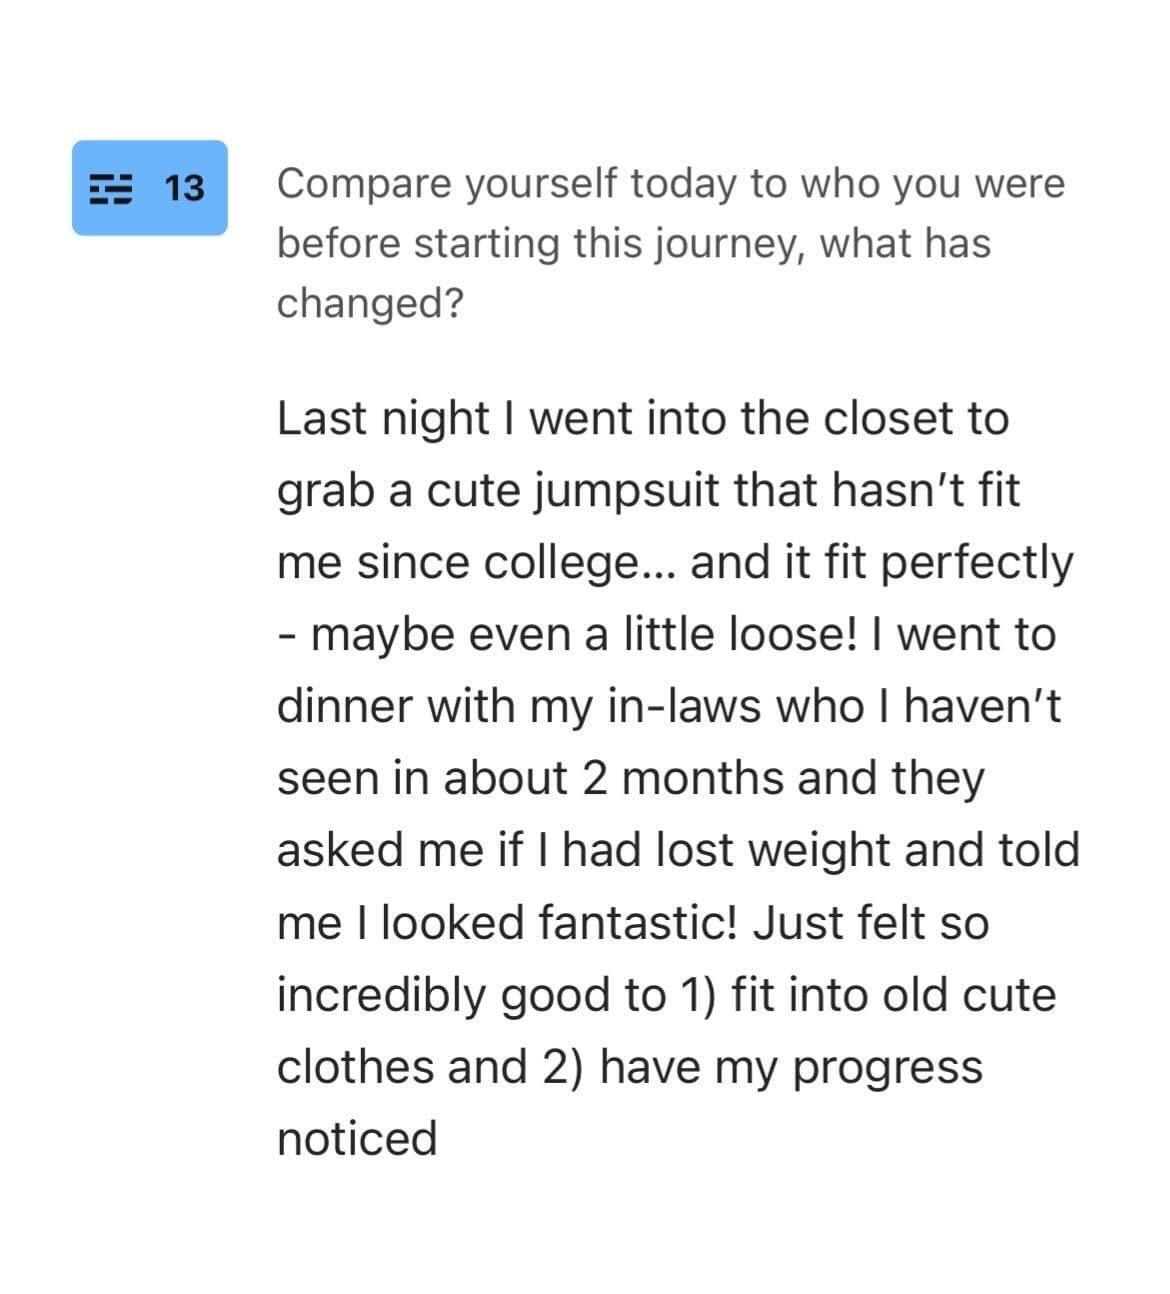Click the answer line starting 'Last night'
This screenshot has height=1294, width=1170.
pos(643,418)
